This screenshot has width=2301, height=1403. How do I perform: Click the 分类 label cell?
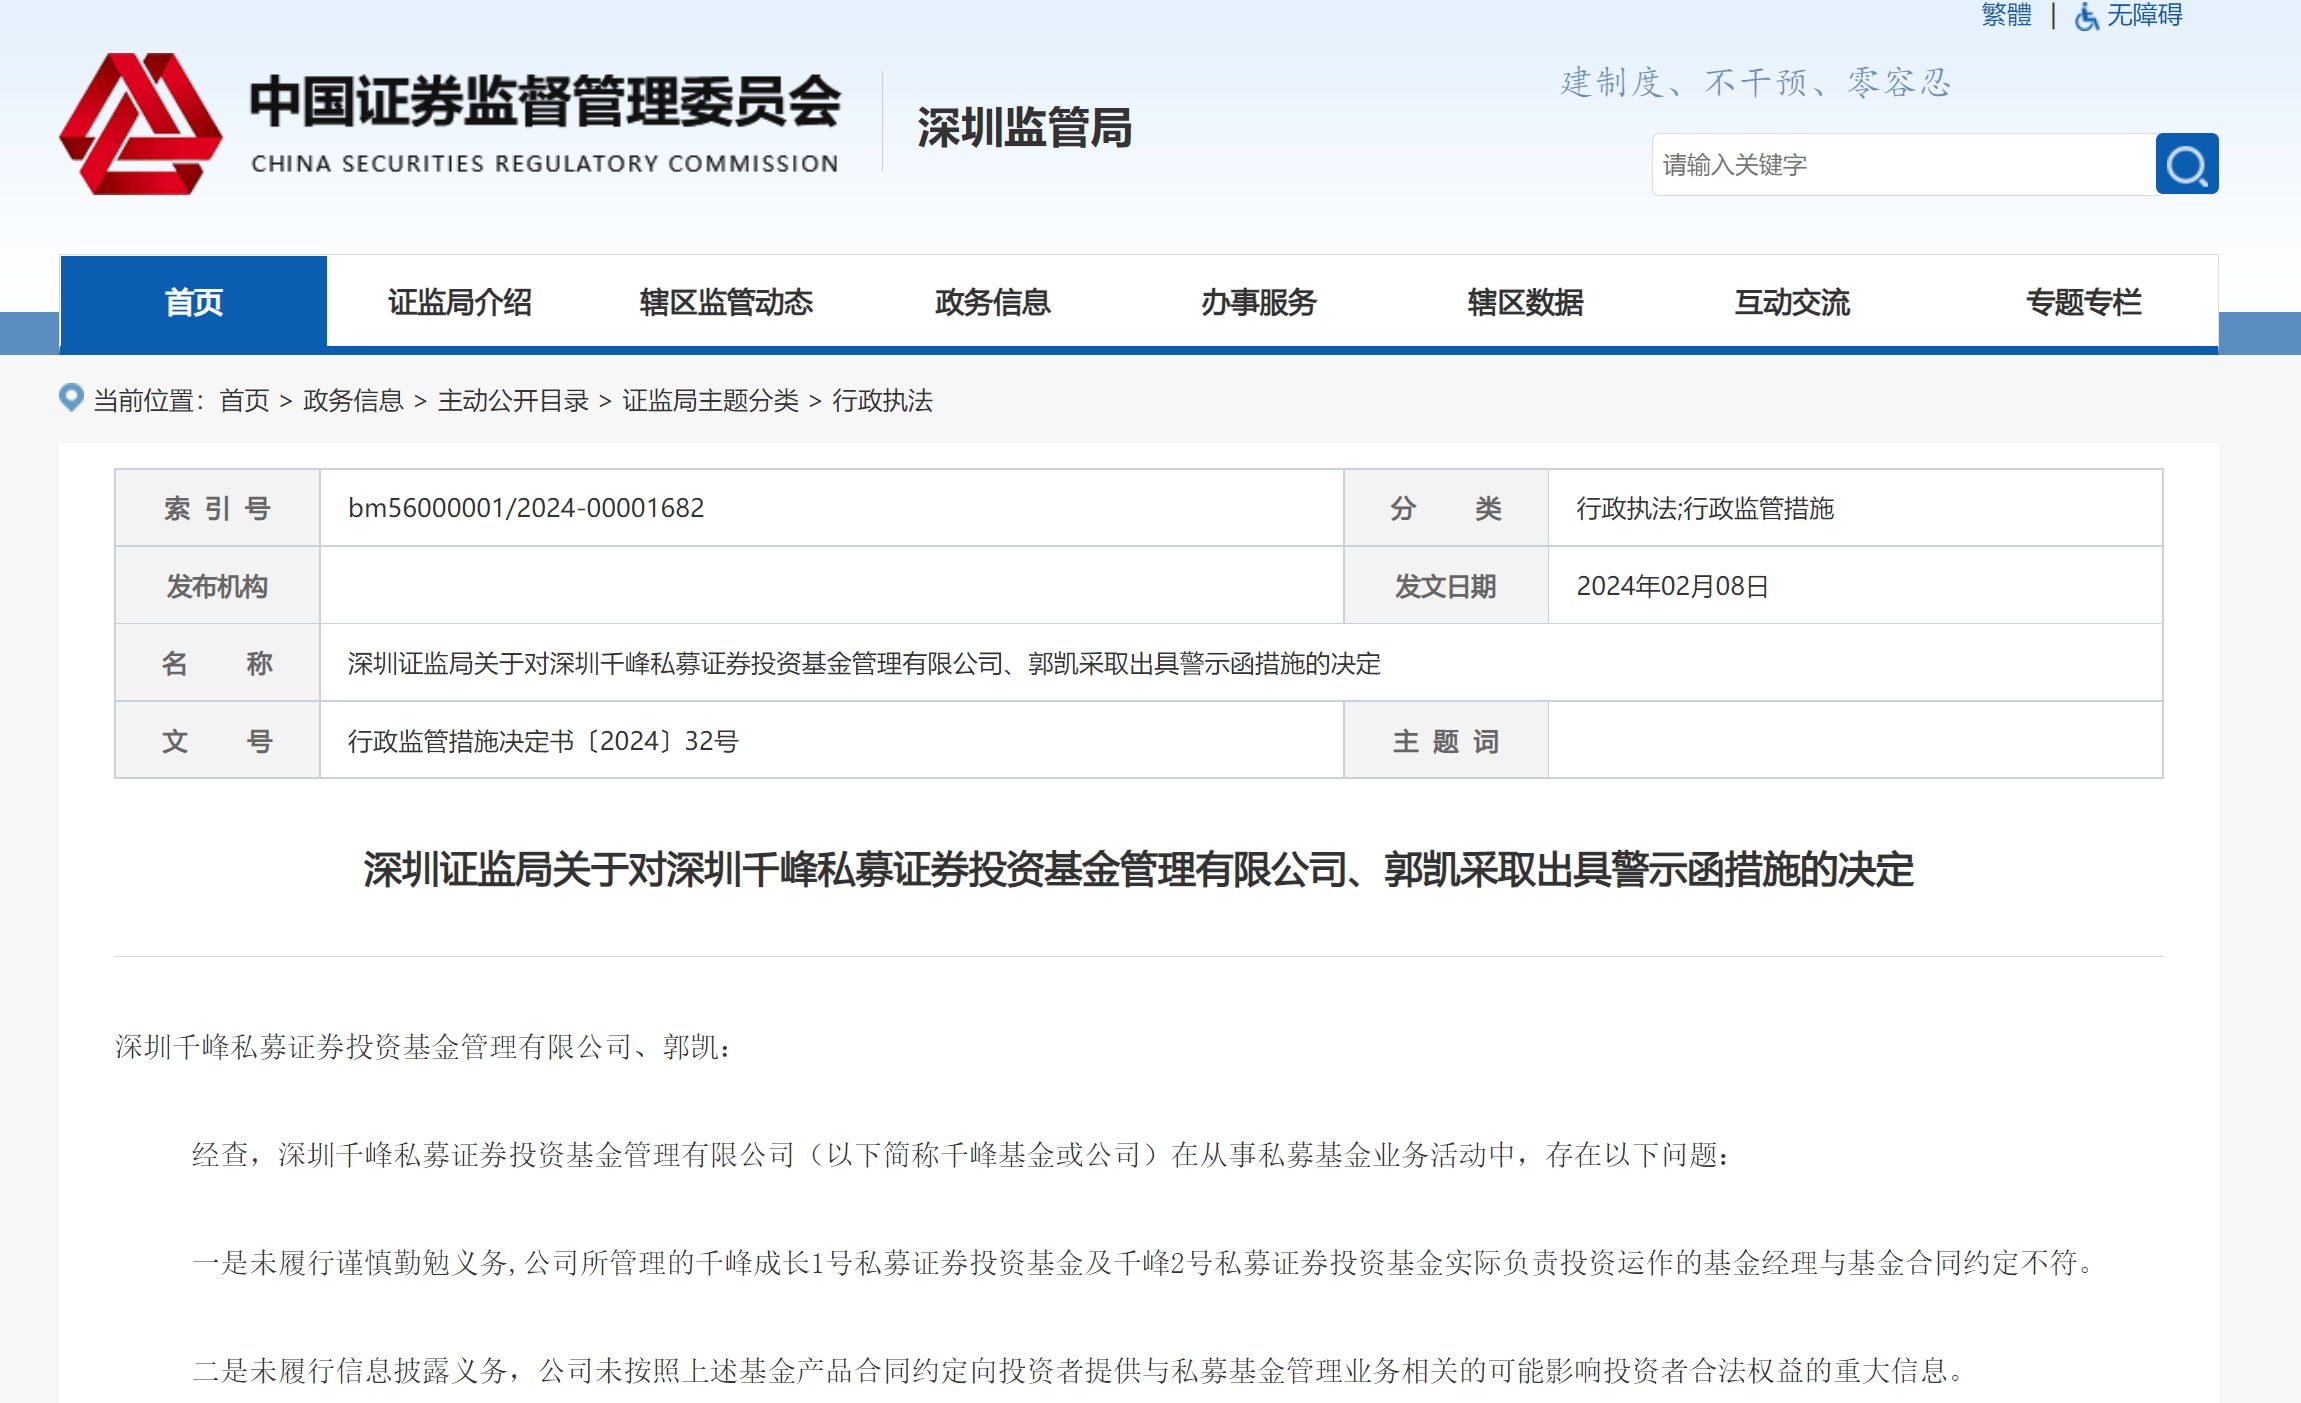[x=1446, y=508]
